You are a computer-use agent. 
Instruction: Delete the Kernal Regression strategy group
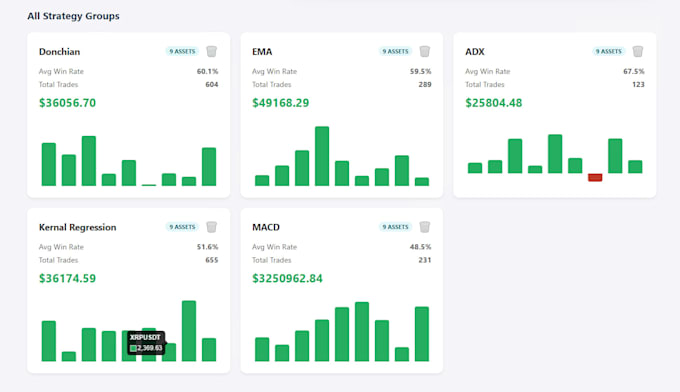(x=211, y=227)
